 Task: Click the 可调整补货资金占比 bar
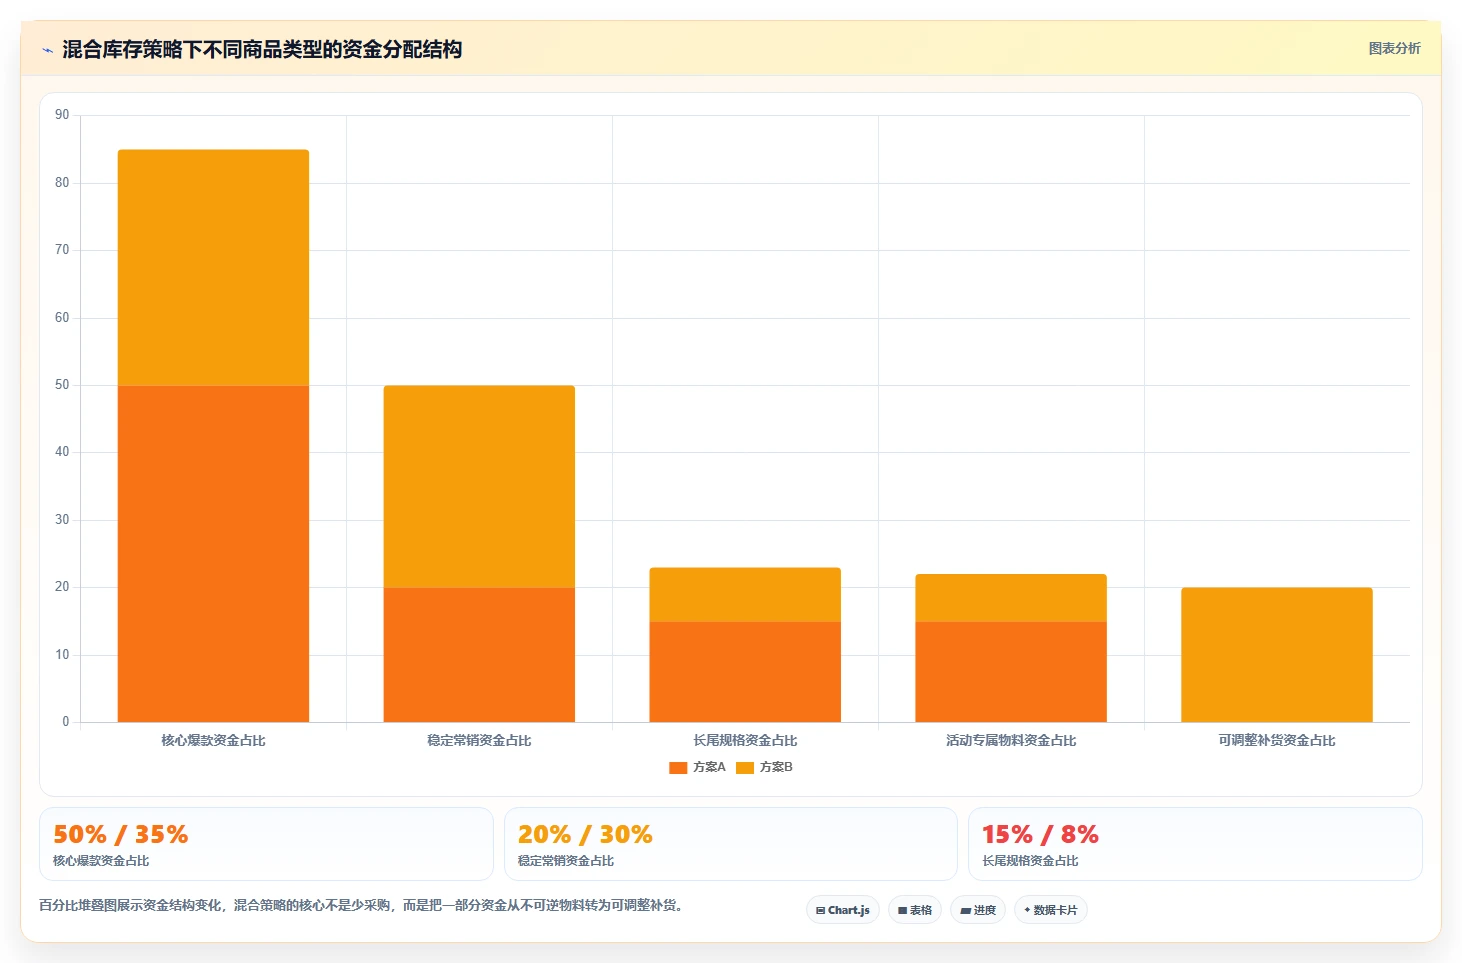[1277, 654]
